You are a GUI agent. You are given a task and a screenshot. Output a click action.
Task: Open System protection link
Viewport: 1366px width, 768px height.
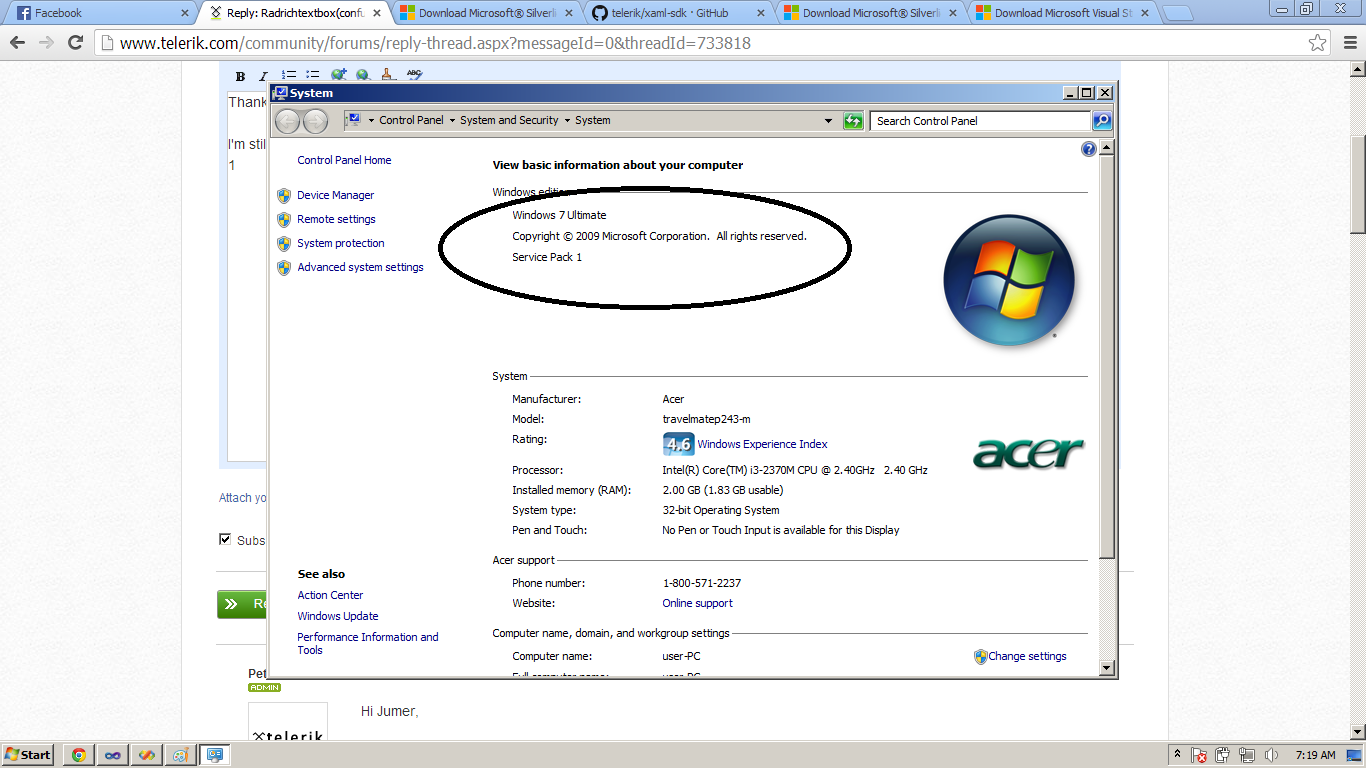tap(340, 243)
